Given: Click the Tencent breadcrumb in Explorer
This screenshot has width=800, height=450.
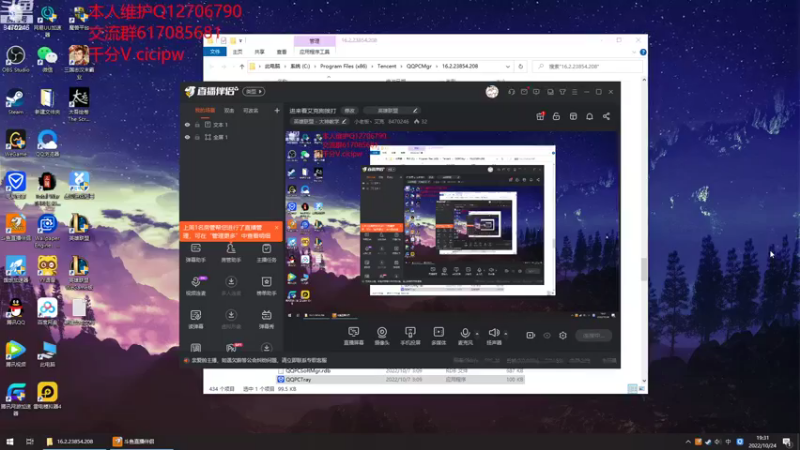Looking at the screenshot, I should tap(387, 66).
